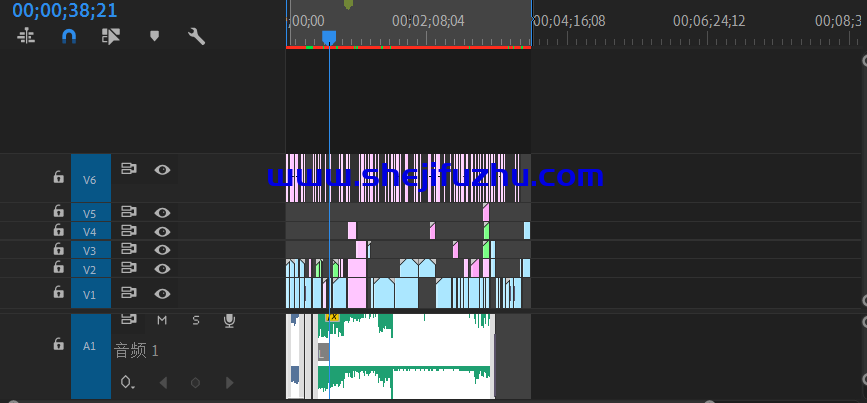Click ruler at 00;02;08;04 timecode
Image resolution: width=867 pixels, height=403 pixels.
[x=428, y=22]
